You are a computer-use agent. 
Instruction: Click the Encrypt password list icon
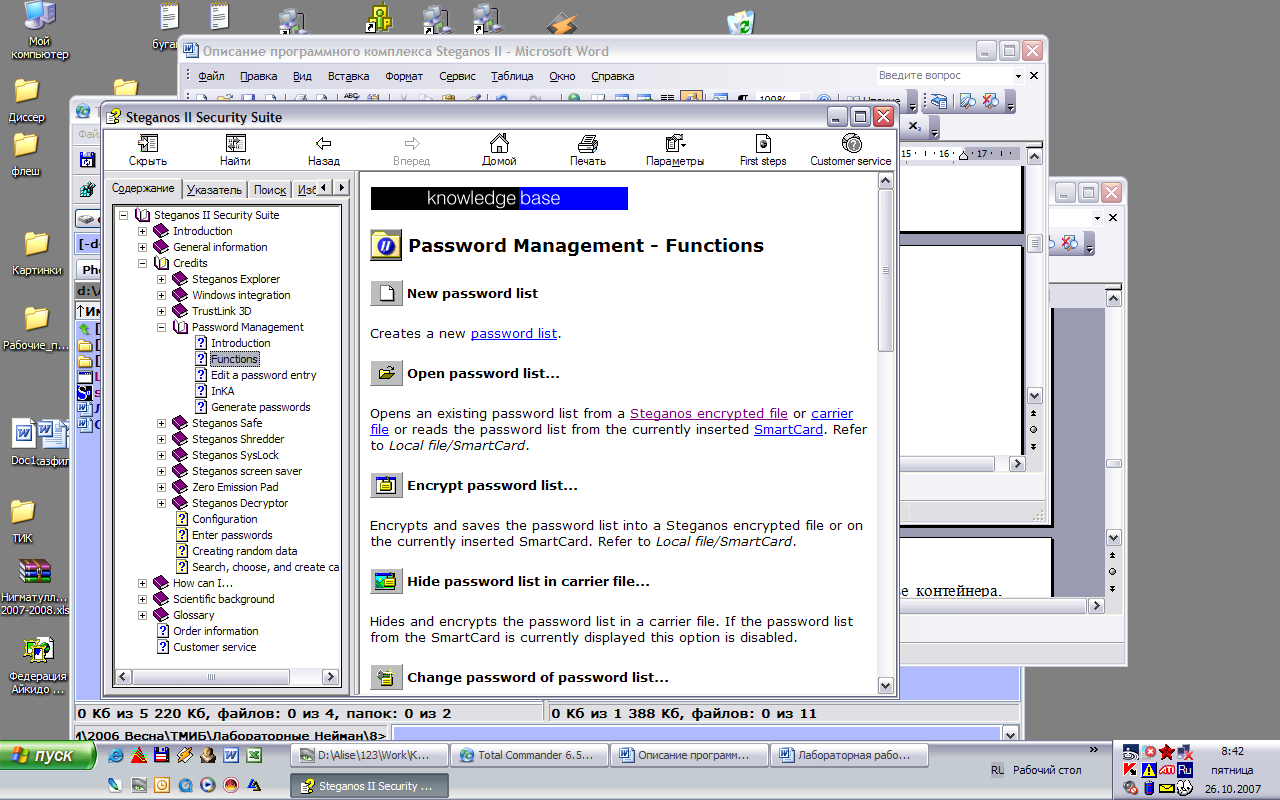tap(386, 485)
